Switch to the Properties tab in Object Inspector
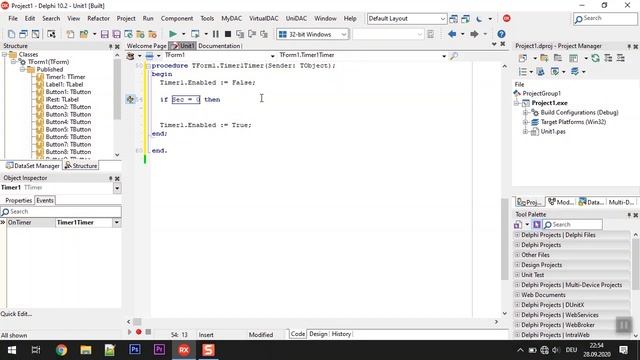The height and width of the screenshot is (360, 640). (18, 200)
